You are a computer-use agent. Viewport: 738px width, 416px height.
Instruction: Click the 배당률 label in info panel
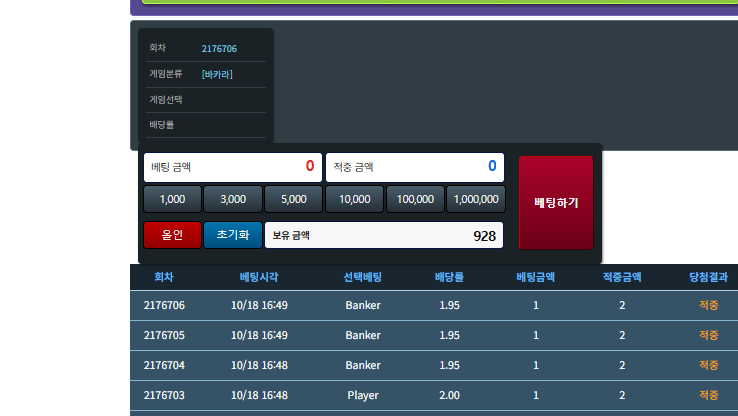click(x=161, y=125)
